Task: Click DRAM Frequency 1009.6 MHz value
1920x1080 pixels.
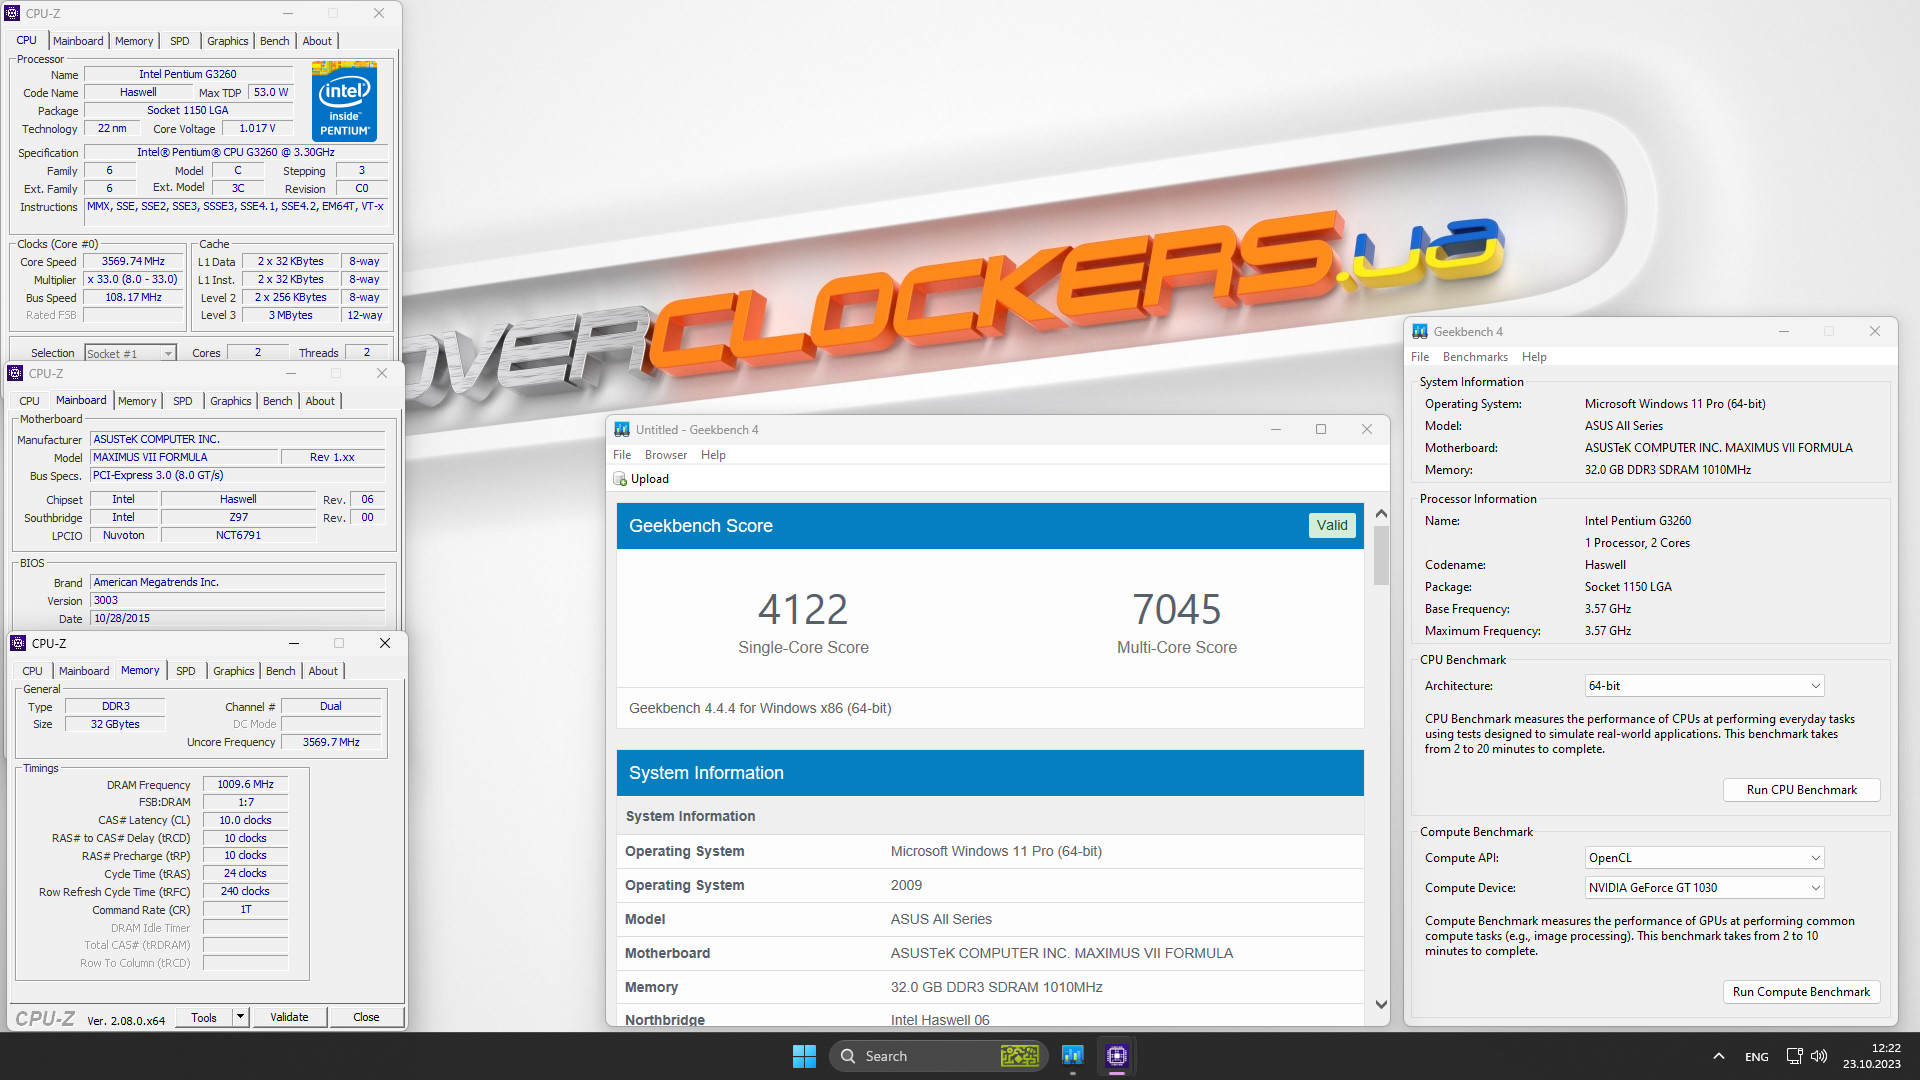Action: (245, 784)
